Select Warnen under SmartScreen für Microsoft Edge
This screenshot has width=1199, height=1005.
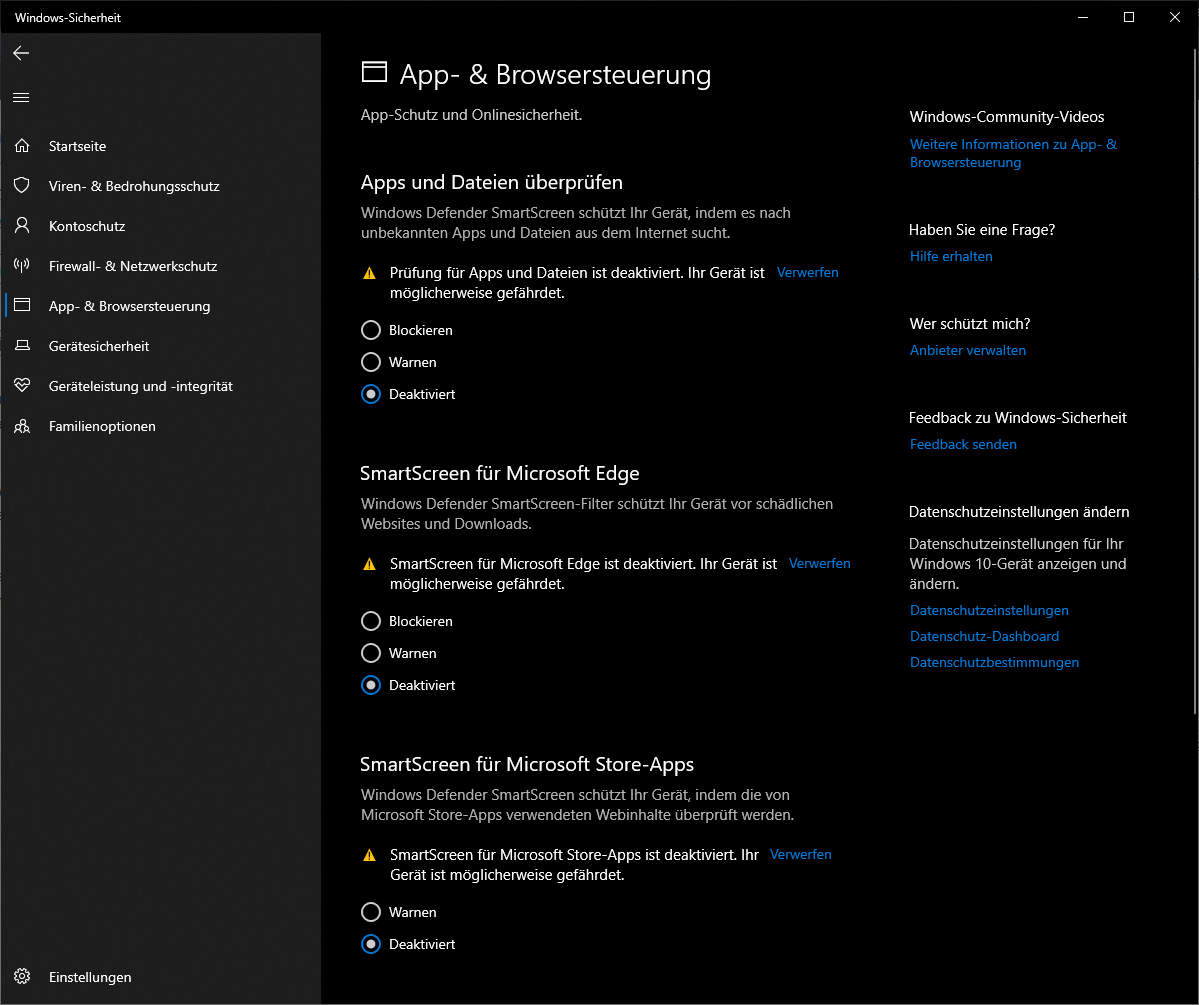(371, 653)
